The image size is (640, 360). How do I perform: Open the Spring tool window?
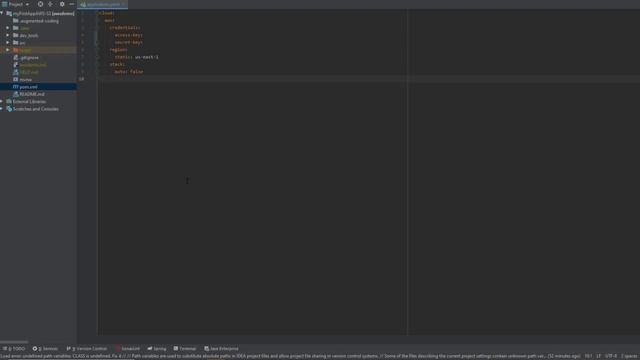point(157,349)
